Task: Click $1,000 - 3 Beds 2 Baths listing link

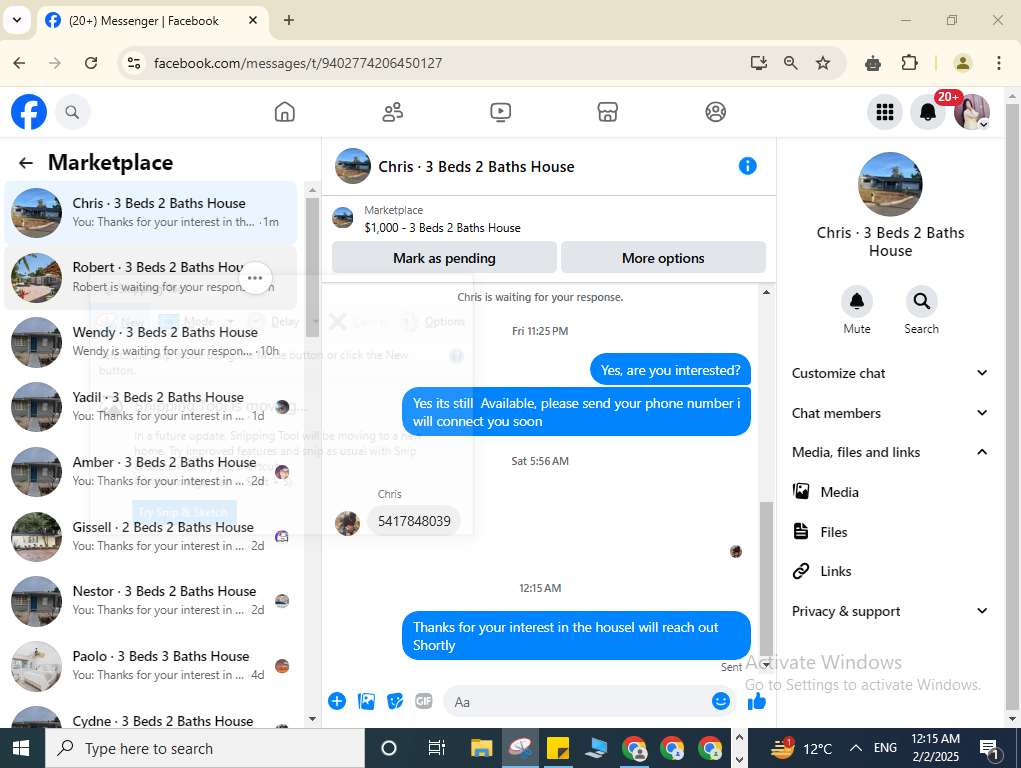Action: [442, 228]
